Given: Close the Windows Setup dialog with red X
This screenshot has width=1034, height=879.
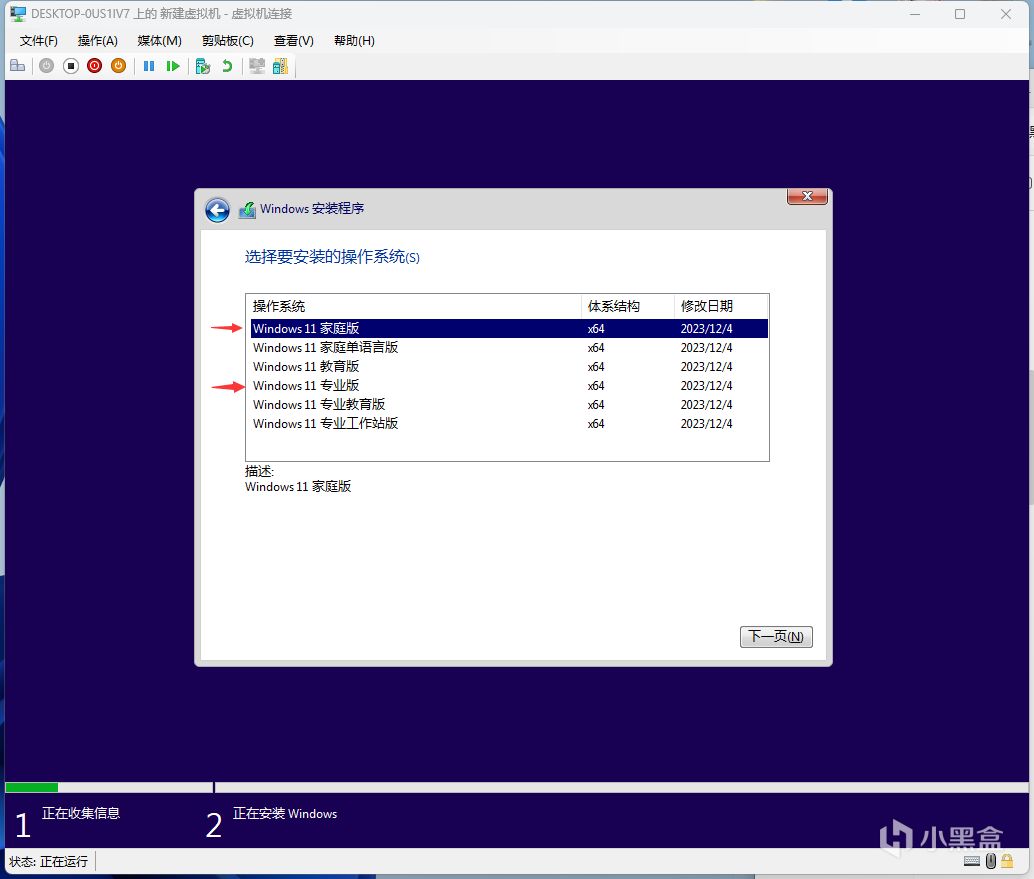Looking at the screenshot, I should coord(807,196).
